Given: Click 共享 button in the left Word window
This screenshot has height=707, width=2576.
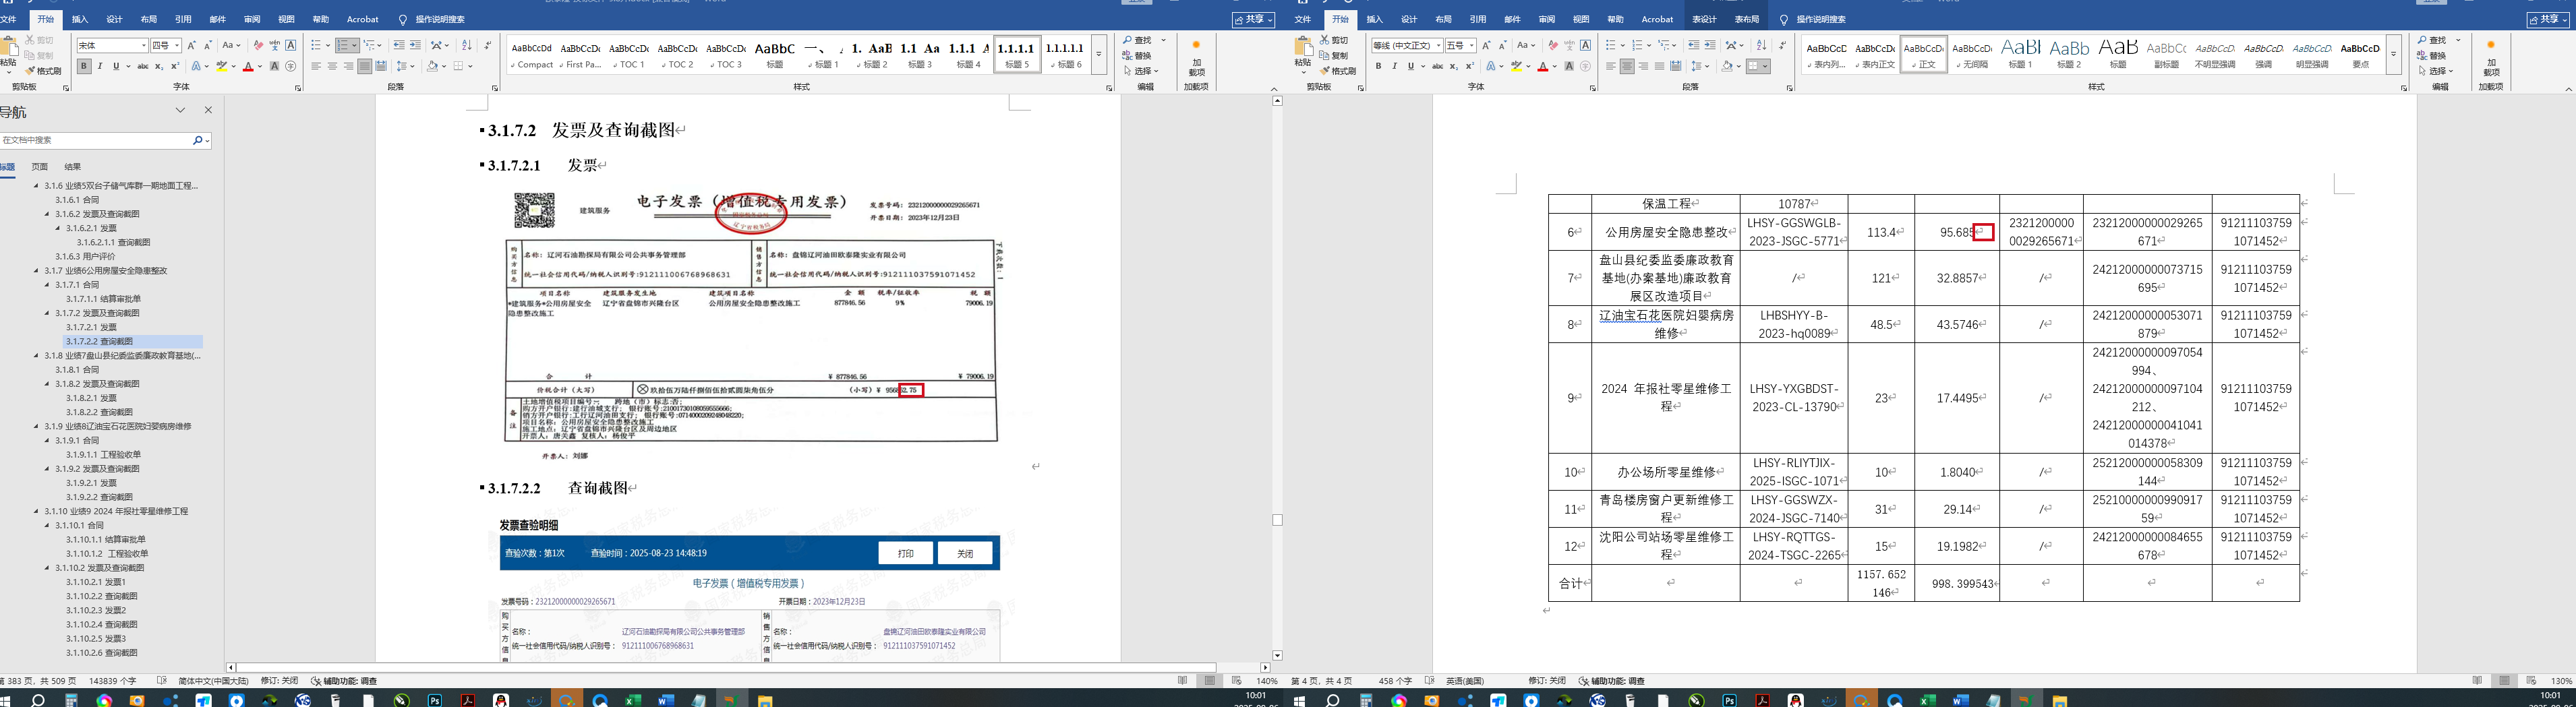Looking at the screenshot, I should (x=1254, y=19).
